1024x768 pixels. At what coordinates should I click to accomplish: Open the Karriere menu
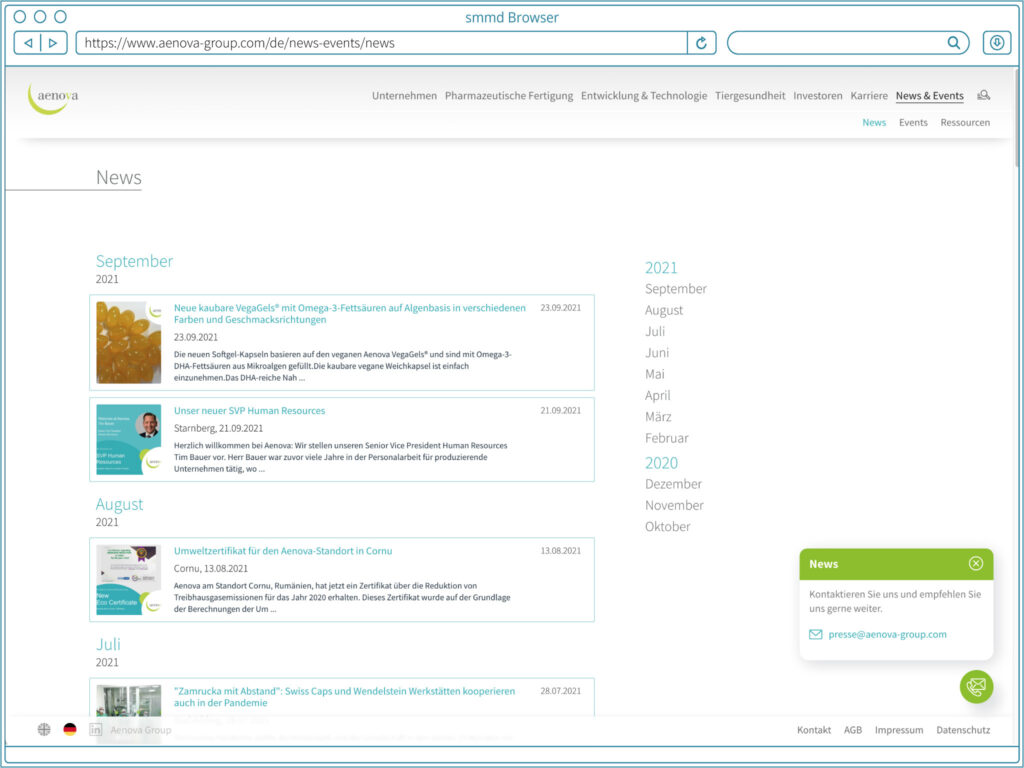869,95
